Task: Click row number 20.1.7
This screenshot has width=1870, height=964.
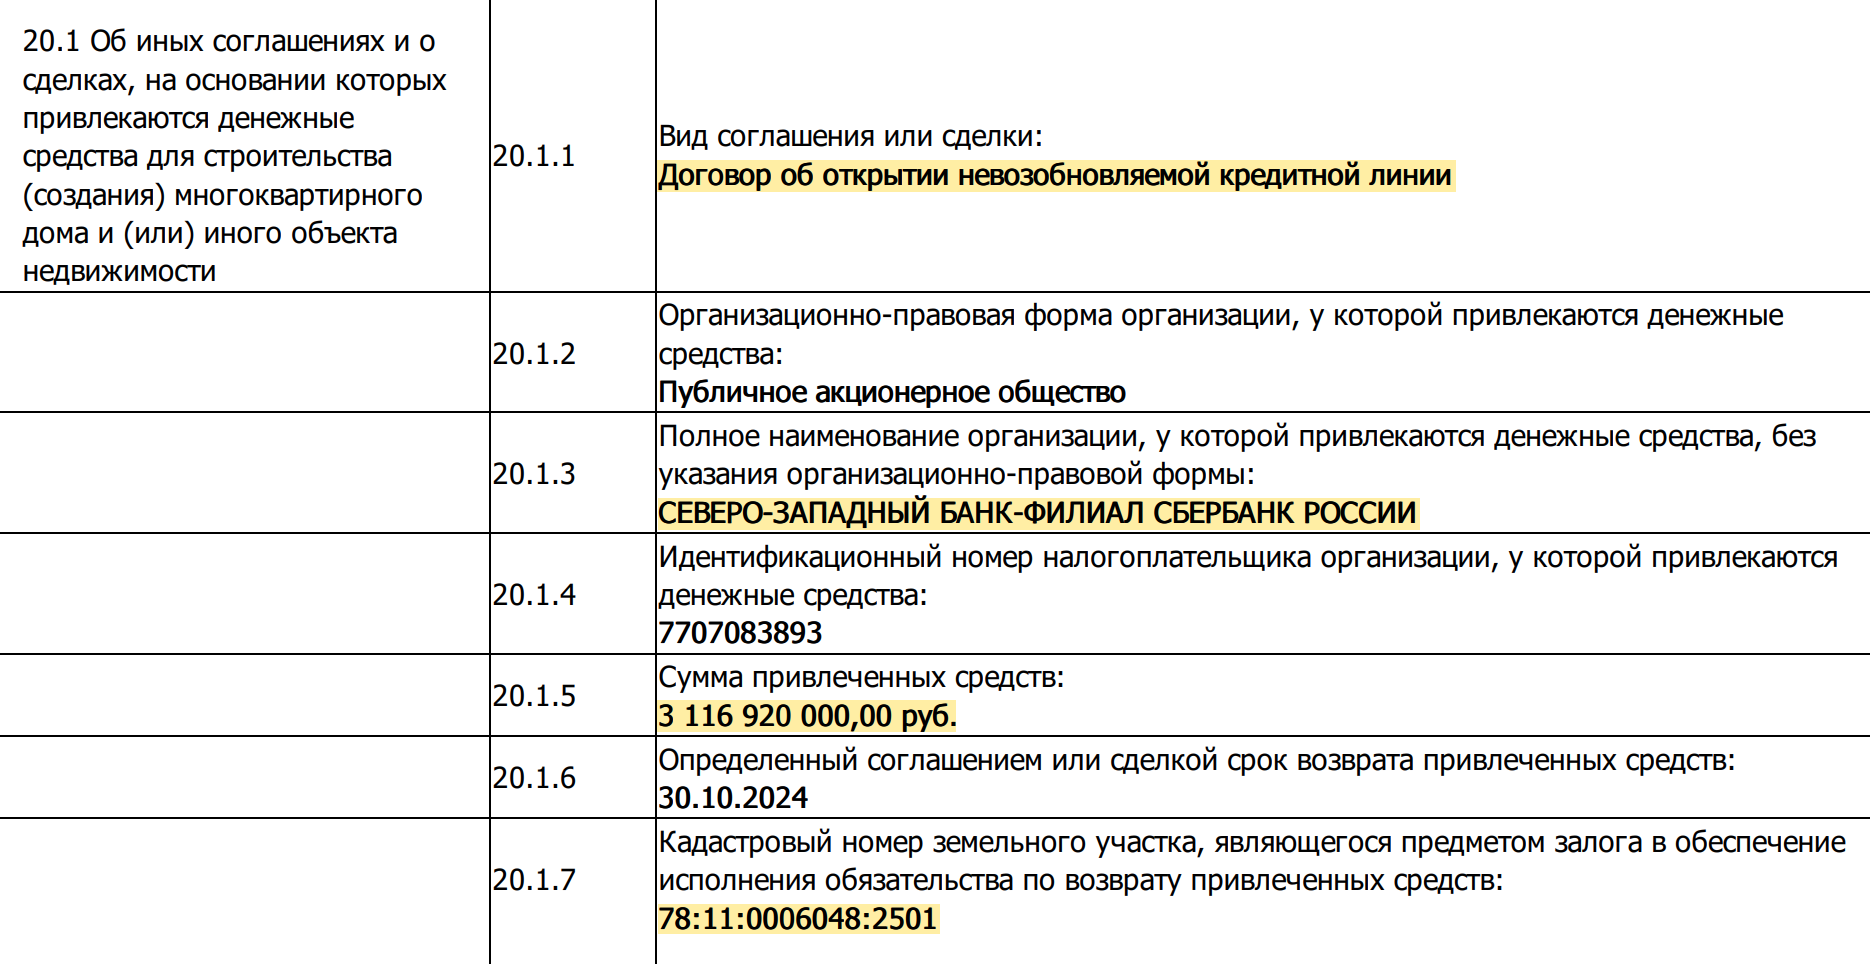Action: pyautogui.click(x=534, y=880)
